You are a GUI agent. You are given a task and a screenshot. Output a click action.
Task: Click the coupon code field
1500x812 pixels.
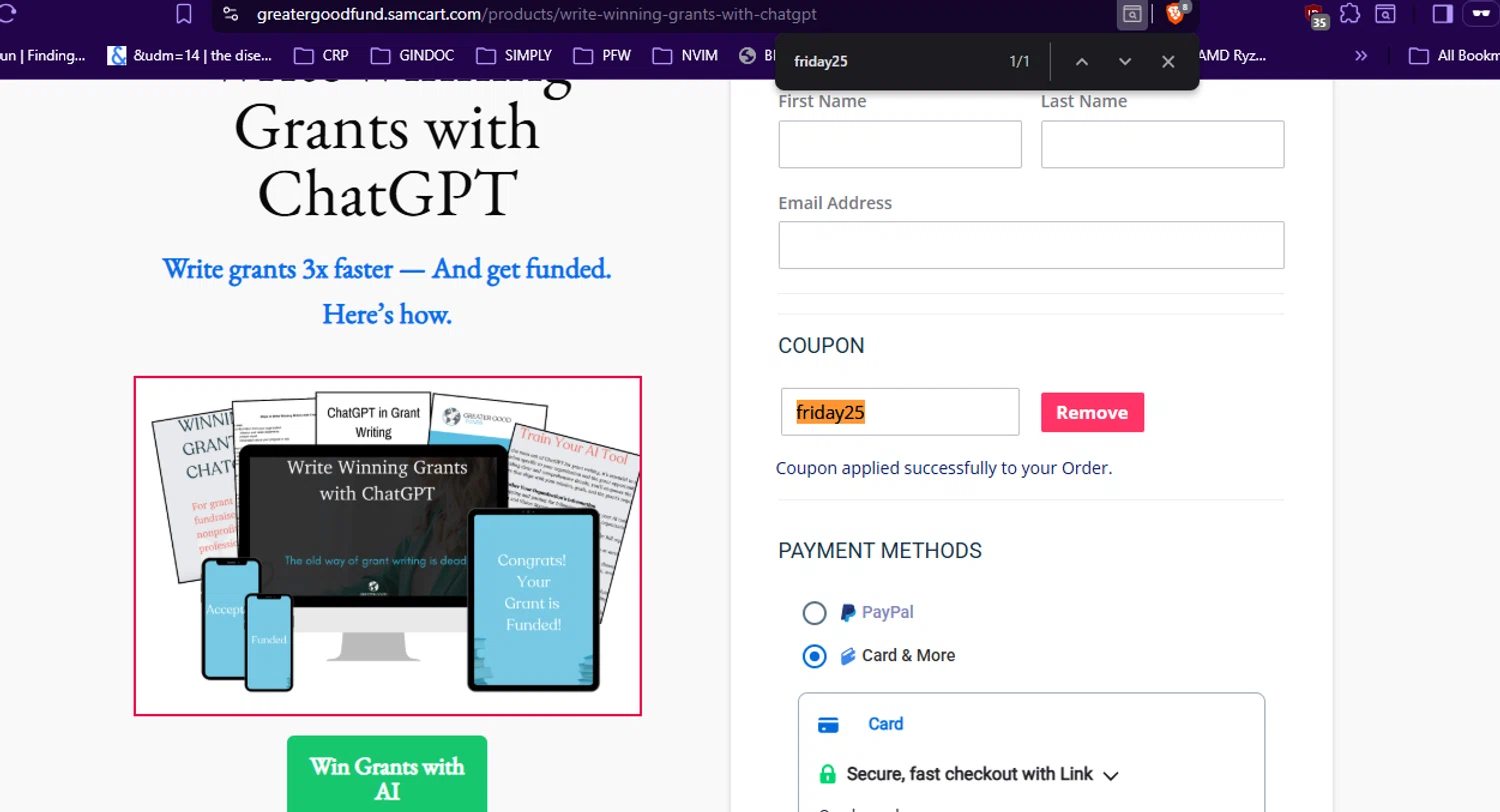click(900, 412)
